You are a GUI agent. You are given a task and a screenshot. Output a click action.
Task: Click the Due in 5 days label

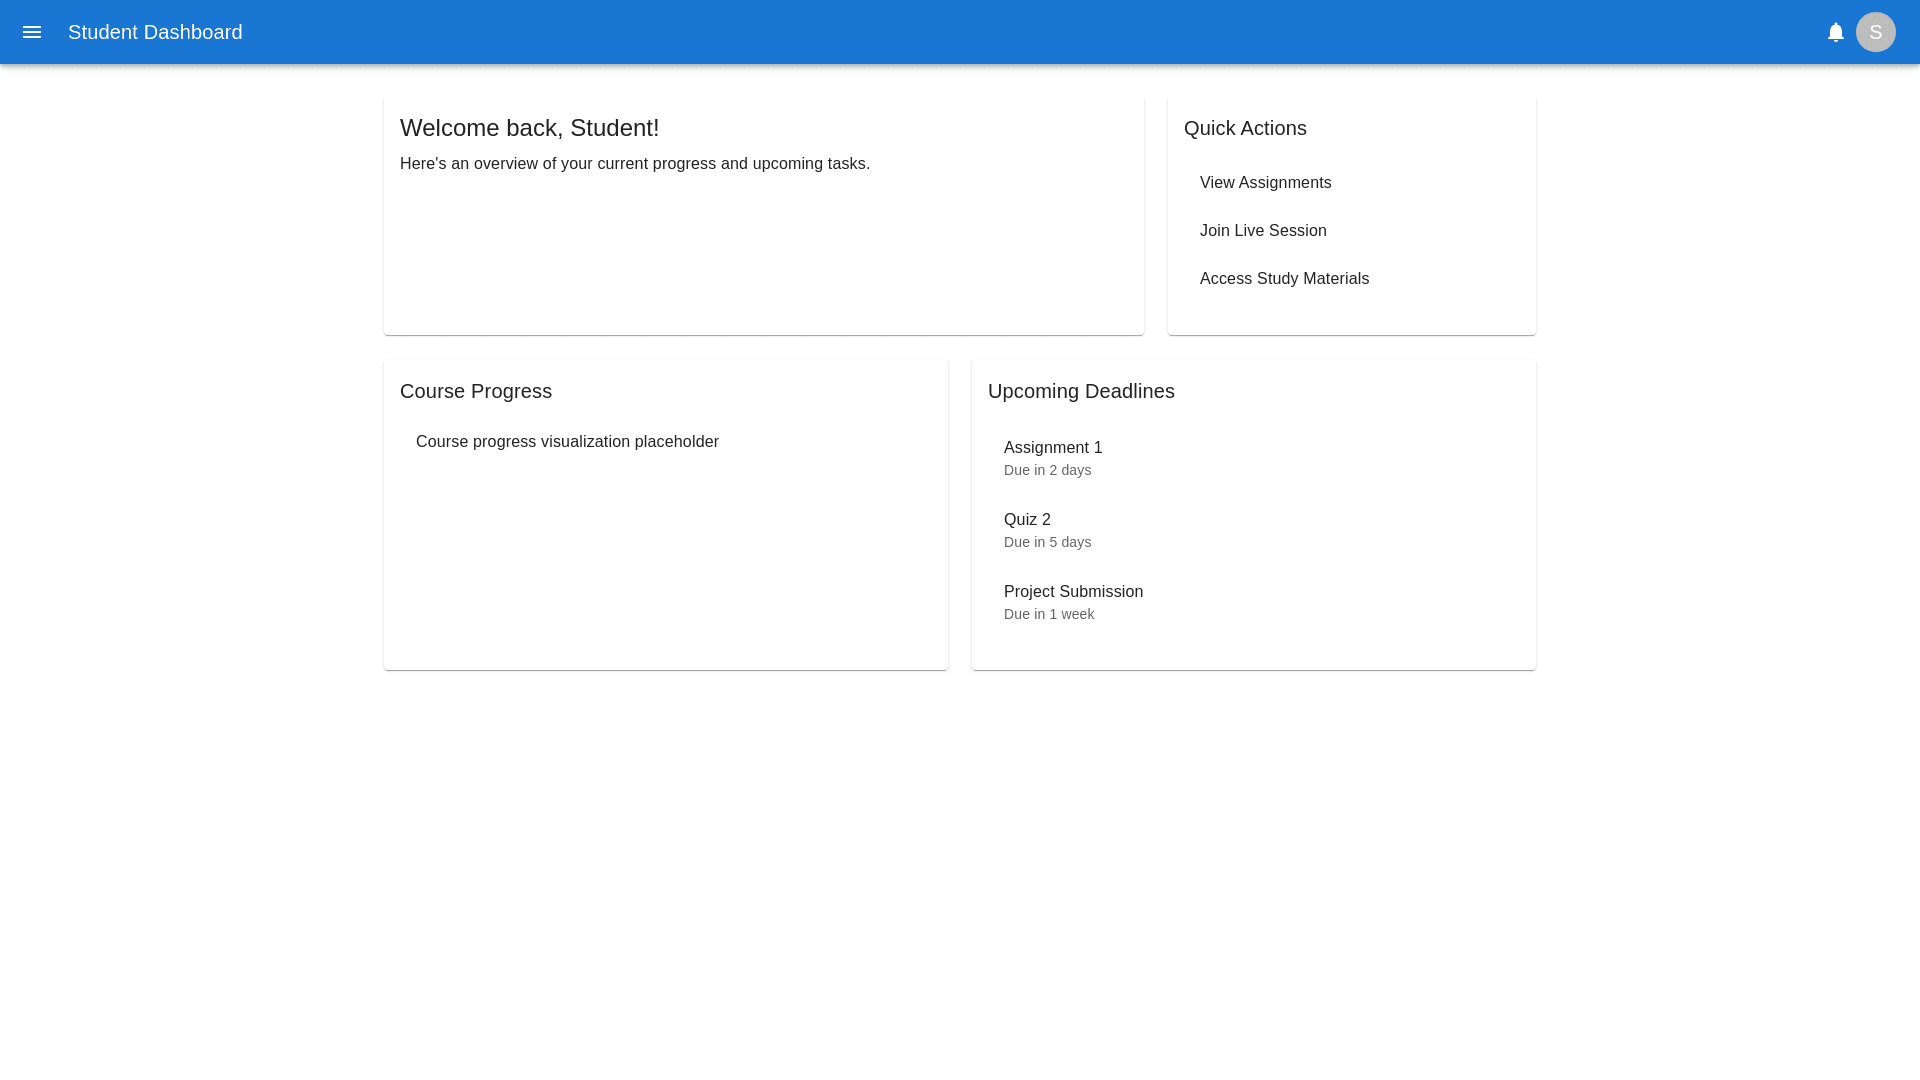[x=1047, y=542]
